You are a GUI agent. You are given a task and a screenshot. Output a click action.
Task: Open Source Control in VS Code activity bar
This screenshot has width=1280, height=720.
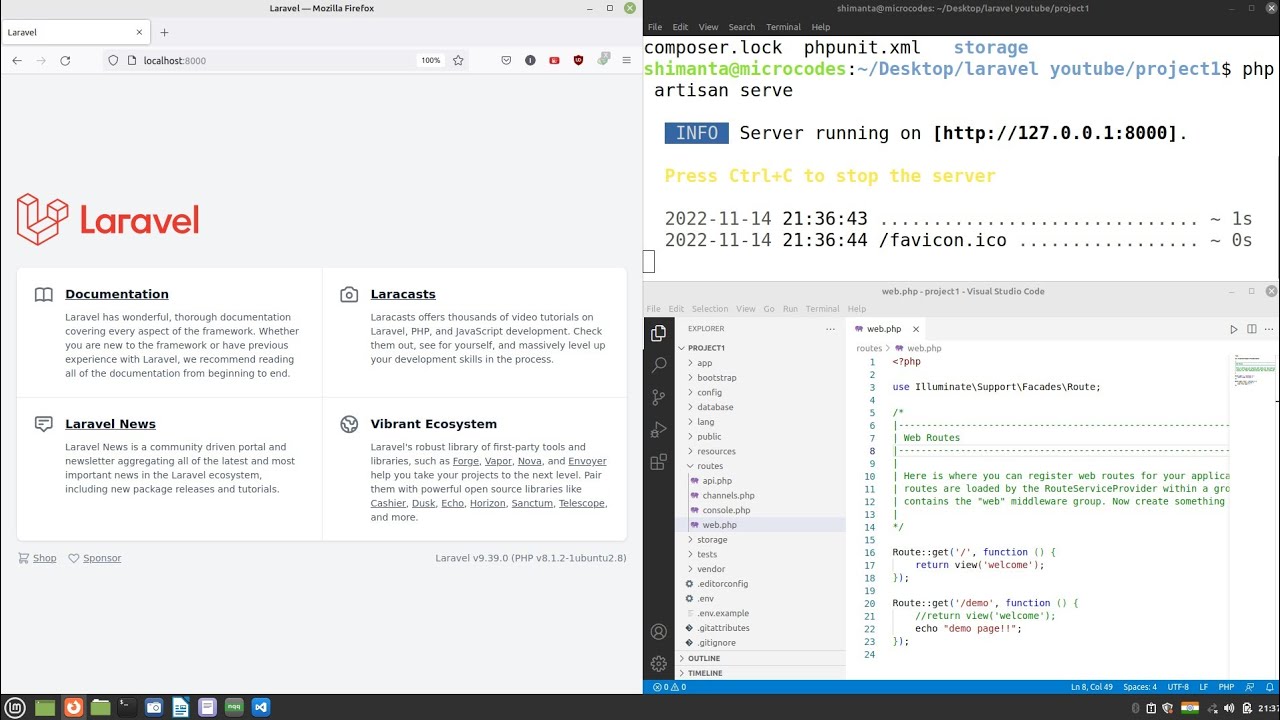pyautogui.click(x=658, y=397)
